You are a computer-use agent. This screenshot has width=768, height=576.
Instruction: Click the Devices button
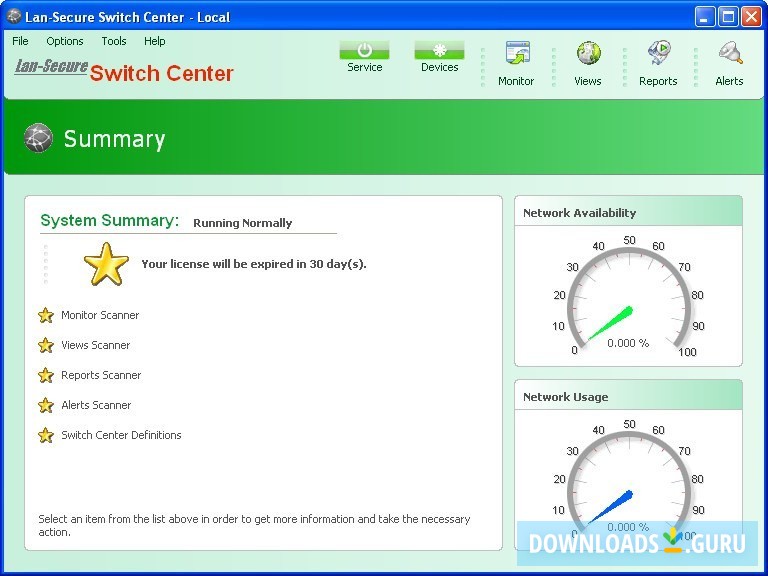click(x=439, y=50)
